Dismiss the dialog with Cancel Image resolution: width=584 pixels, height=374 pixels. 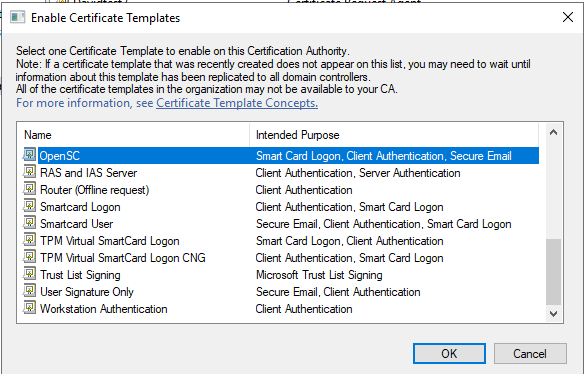(530, 353)
